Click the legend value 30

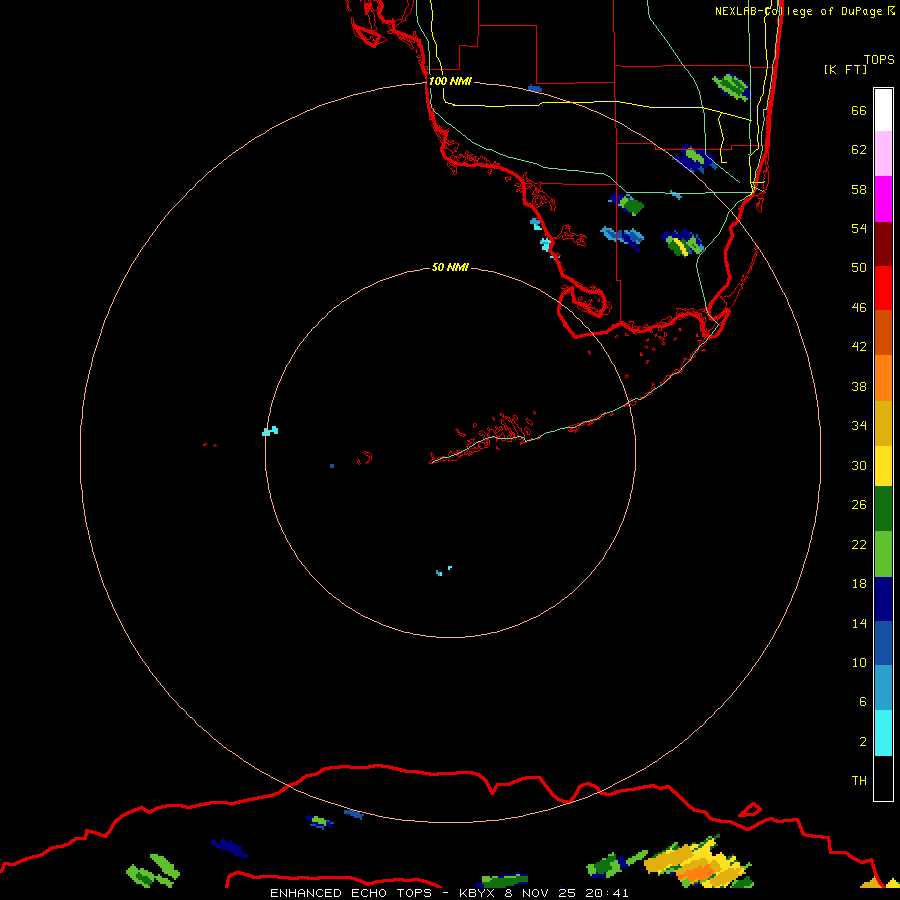[859, 465]
